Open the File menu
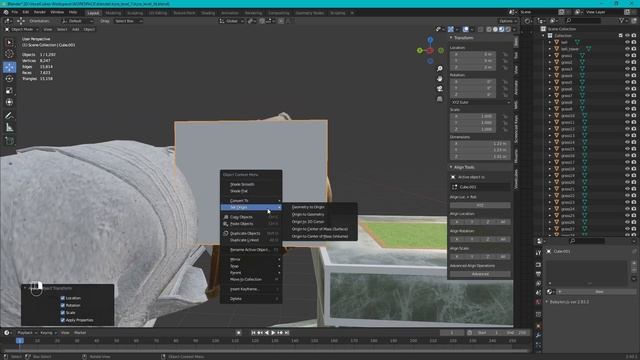This screenshot has width=640, height=360. [x=15, y=12]
